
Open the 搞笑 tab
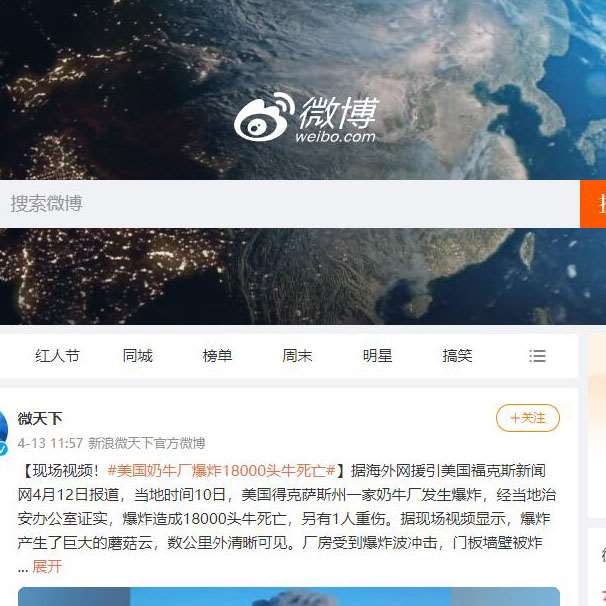pos(457,356)
